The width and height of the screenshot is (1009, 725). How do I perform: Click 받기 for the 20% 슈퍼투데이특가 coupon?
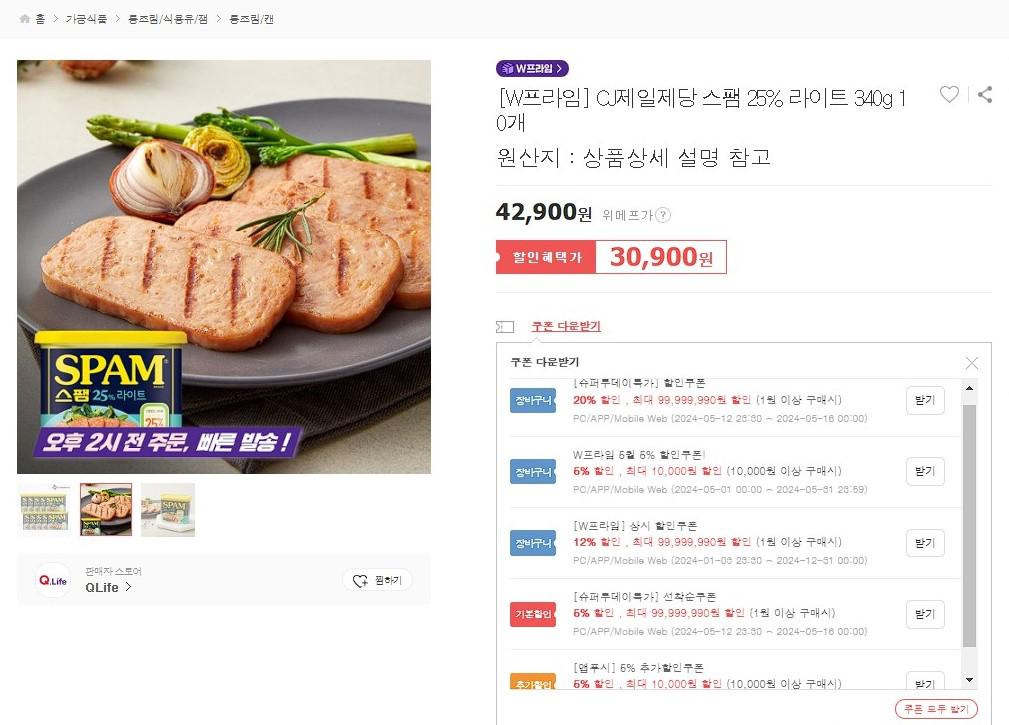pyautogui.click(x=924, y=400)
